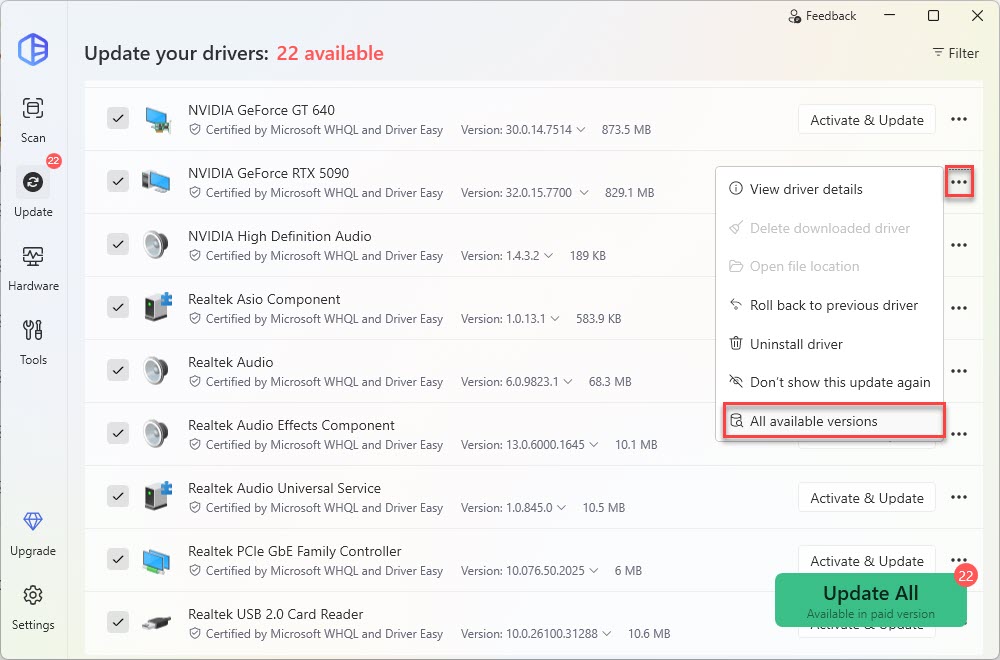Click the Upgrade diamond icon
The width and height of the screenshot is (1000, 660).
click(33, 521)
